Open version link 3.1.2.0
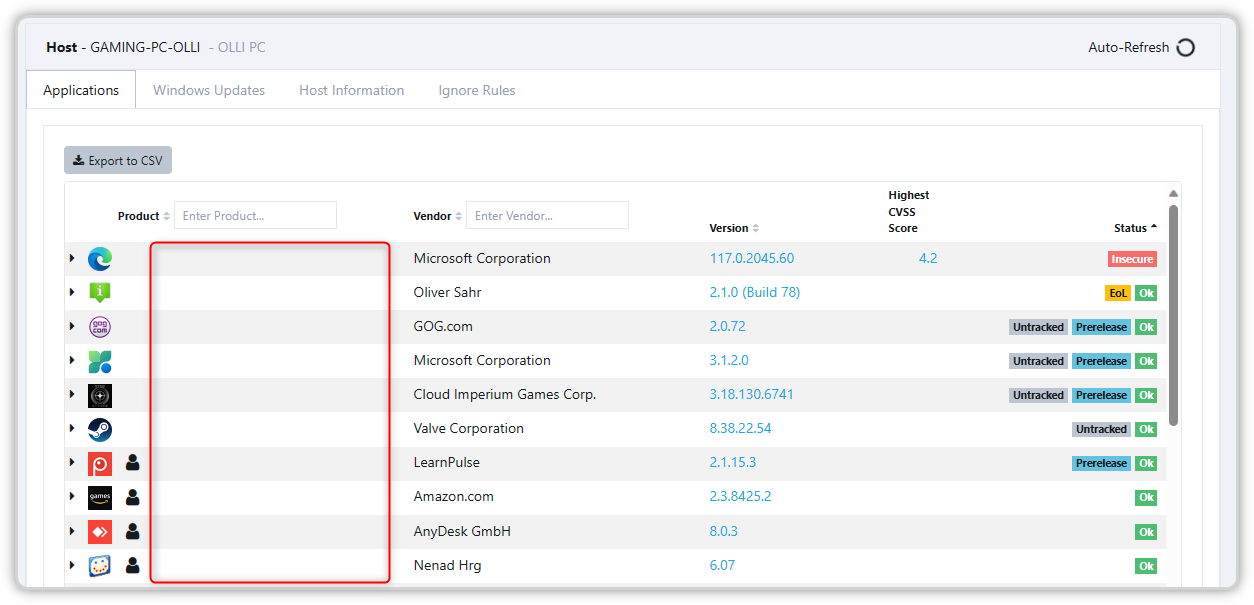 point(729,360)
